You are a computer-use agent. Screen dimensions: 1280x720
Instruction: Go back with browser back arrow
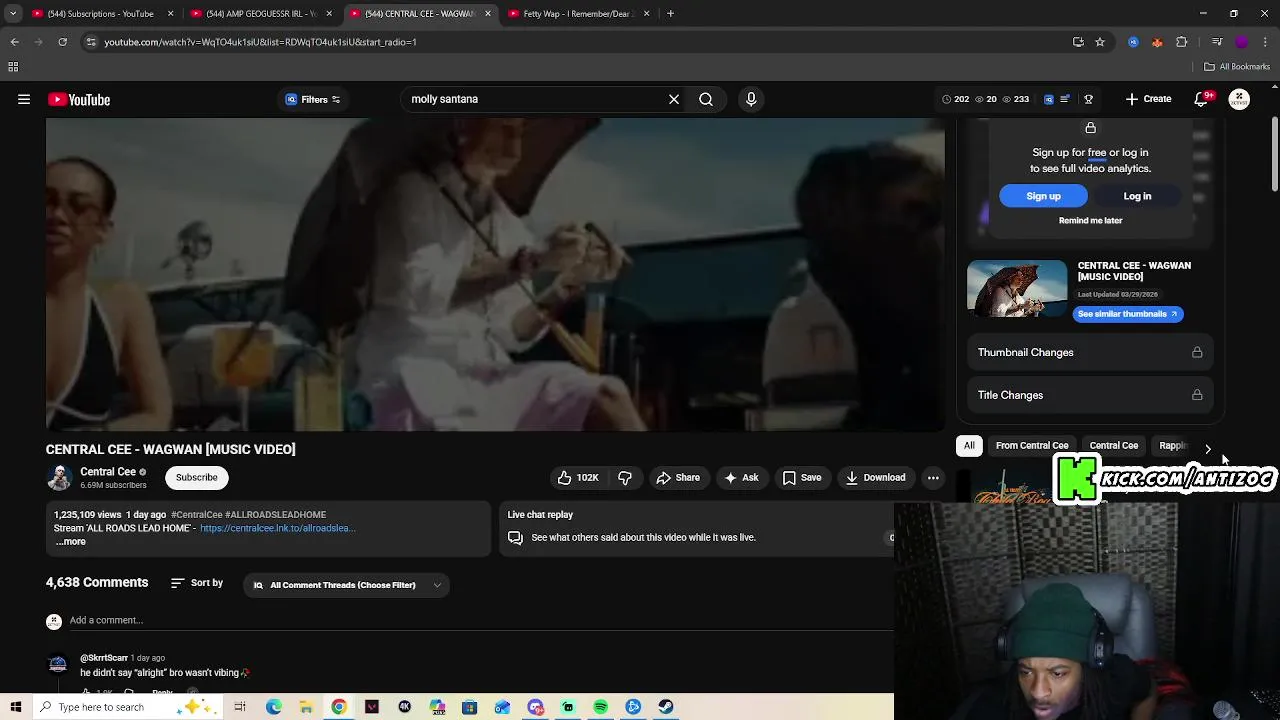(14, 42)
